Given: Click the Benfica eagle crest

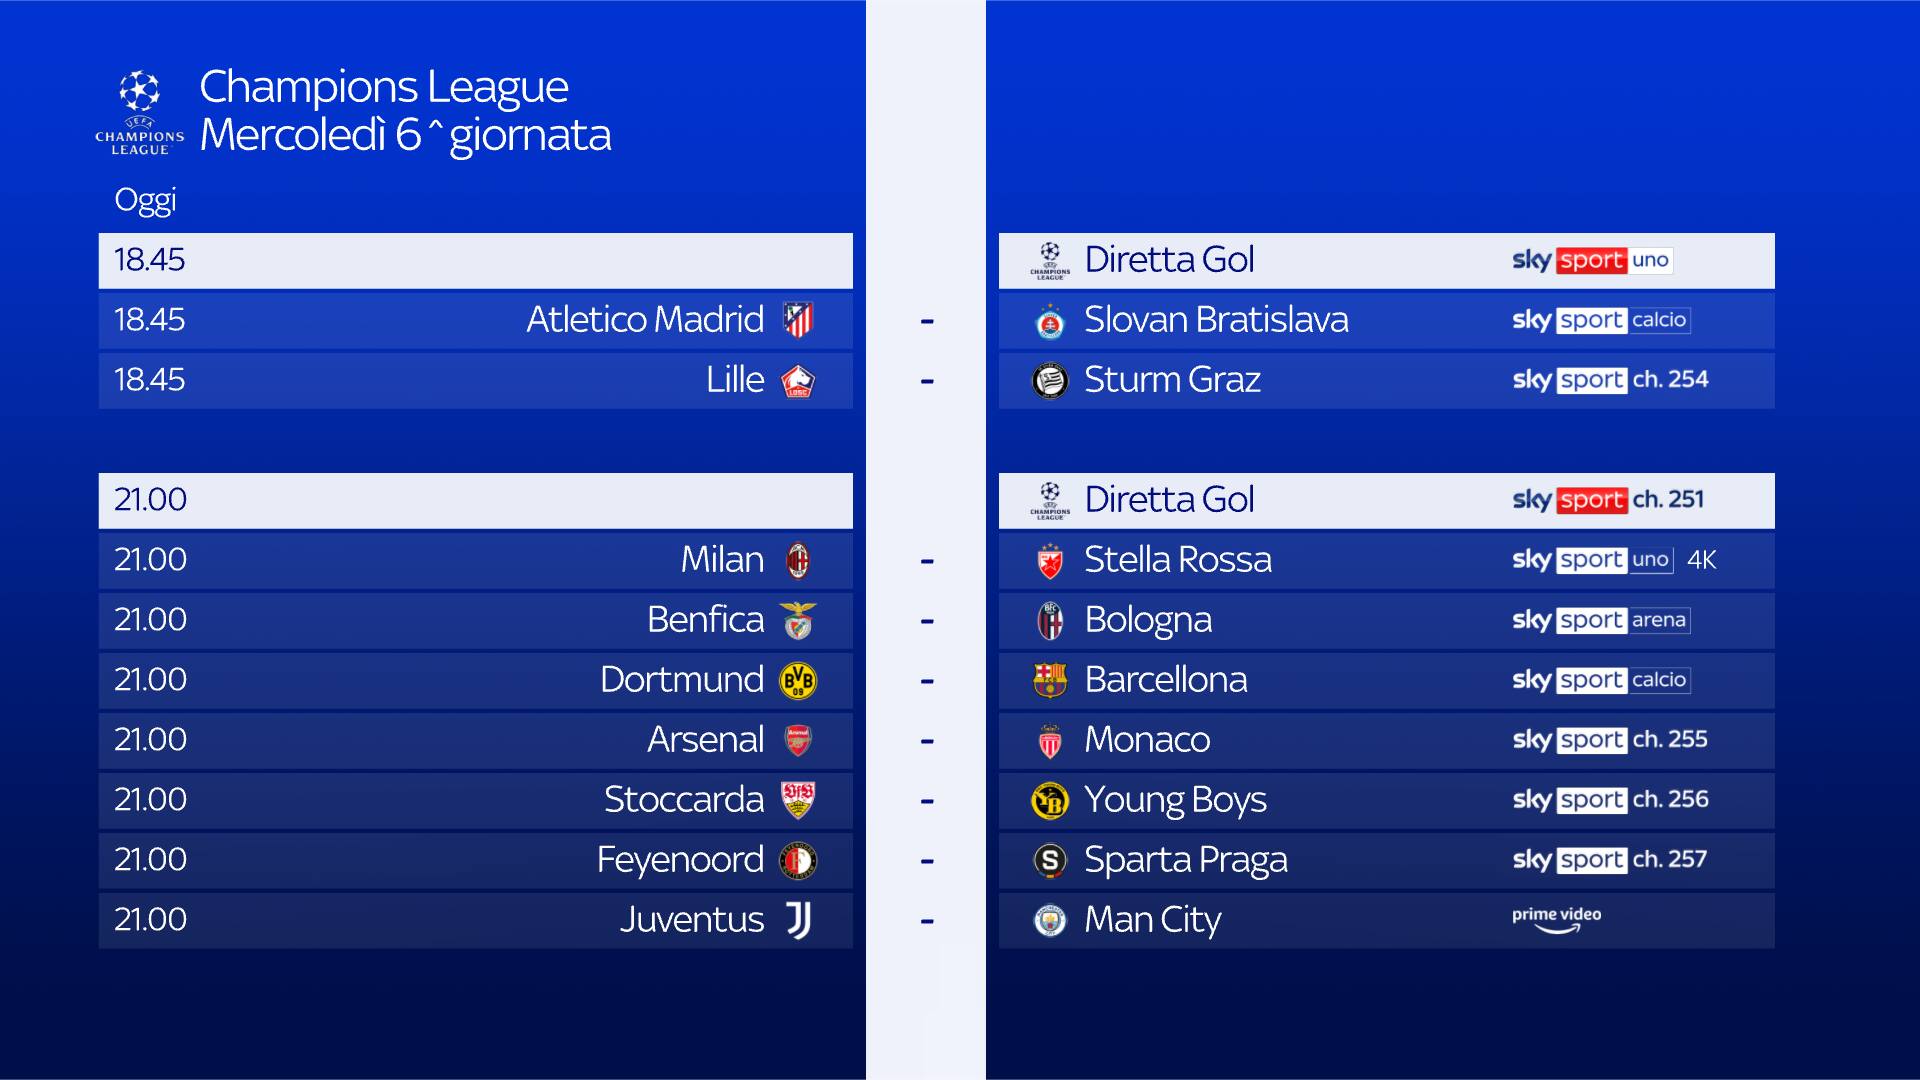Looking at the screenshot, I should (x=797, y=620).
